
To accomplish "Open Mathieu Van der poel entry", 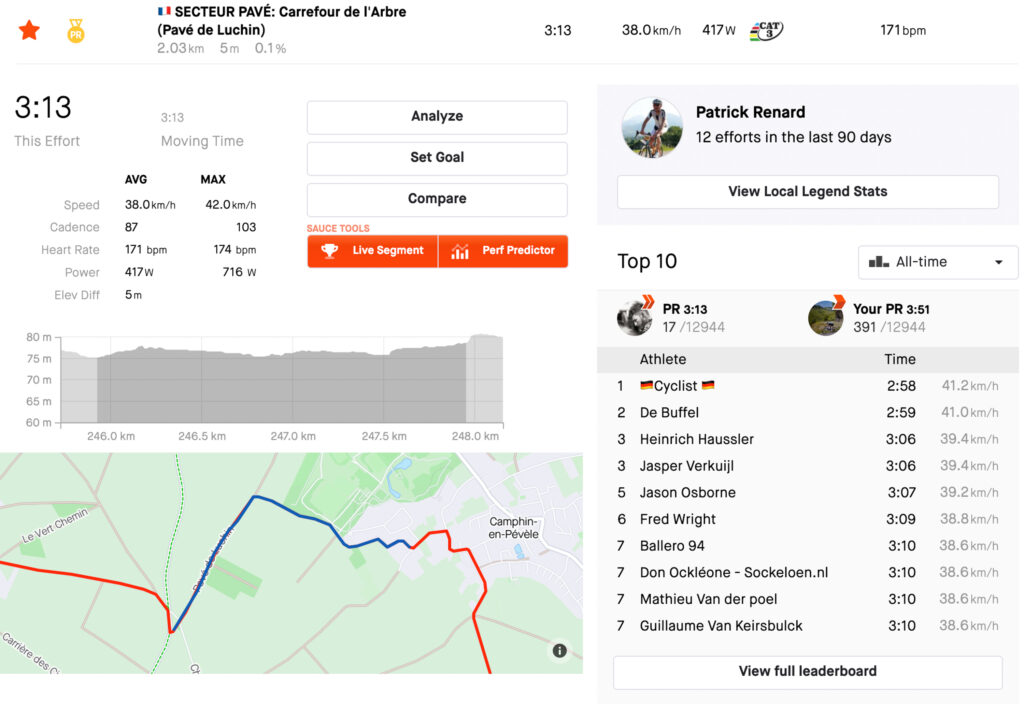I will [709, 600].
